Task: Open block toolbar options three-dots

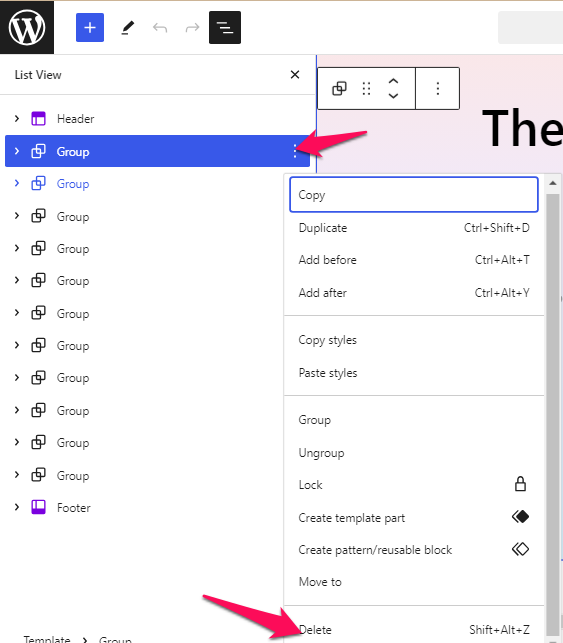Action: point(438,89)
